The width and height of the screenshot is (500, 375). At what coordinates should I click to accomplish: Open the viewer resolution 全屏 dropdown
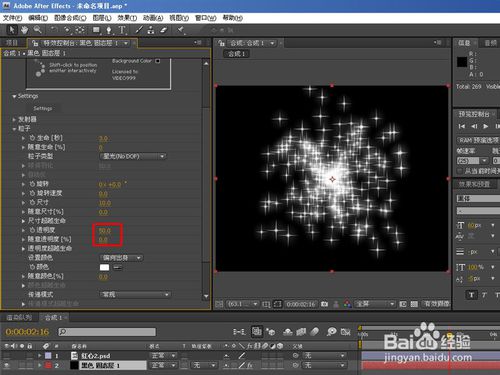click(375, 304)
